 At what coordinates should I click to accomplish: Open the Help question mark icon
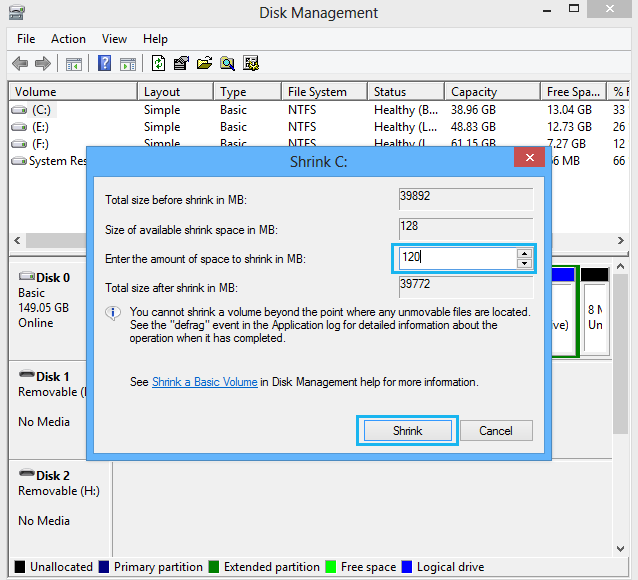click(105, 63)
